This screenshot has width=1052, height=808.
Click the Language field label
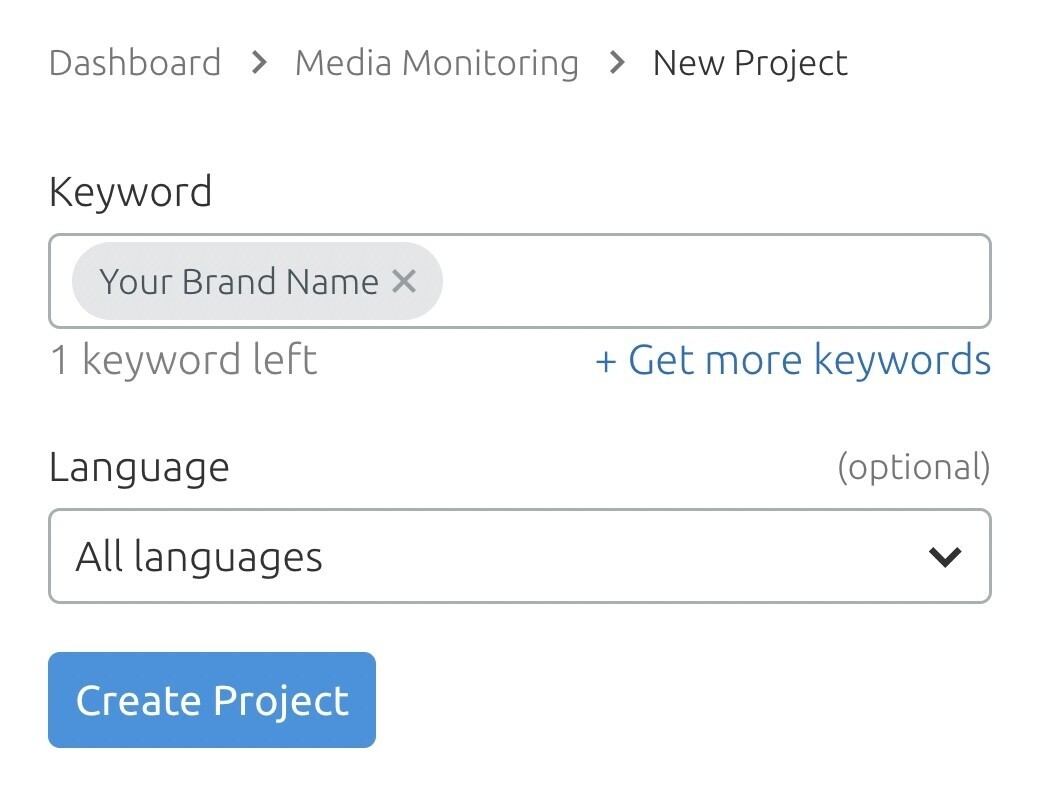[139, 468]
